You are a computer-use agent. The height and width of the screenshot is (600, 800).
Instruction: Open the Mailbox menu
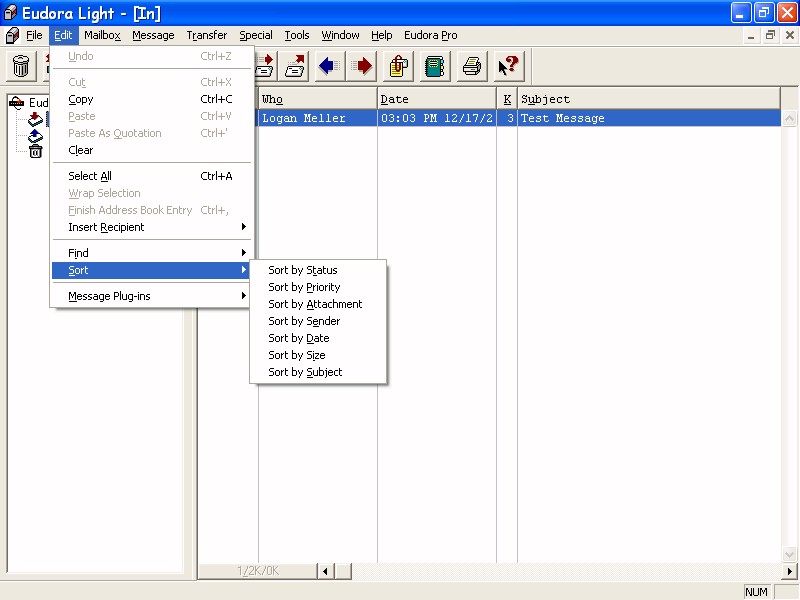(102, 35)
